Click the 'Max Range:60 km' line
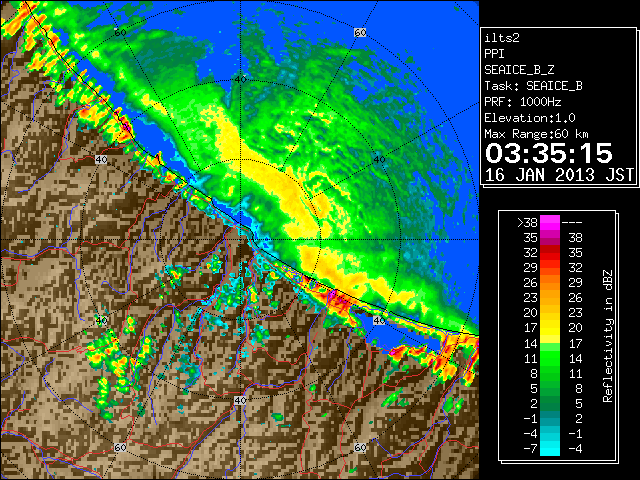Image resolution: width=640 pixels, height=480 pixels. (536, 134)
